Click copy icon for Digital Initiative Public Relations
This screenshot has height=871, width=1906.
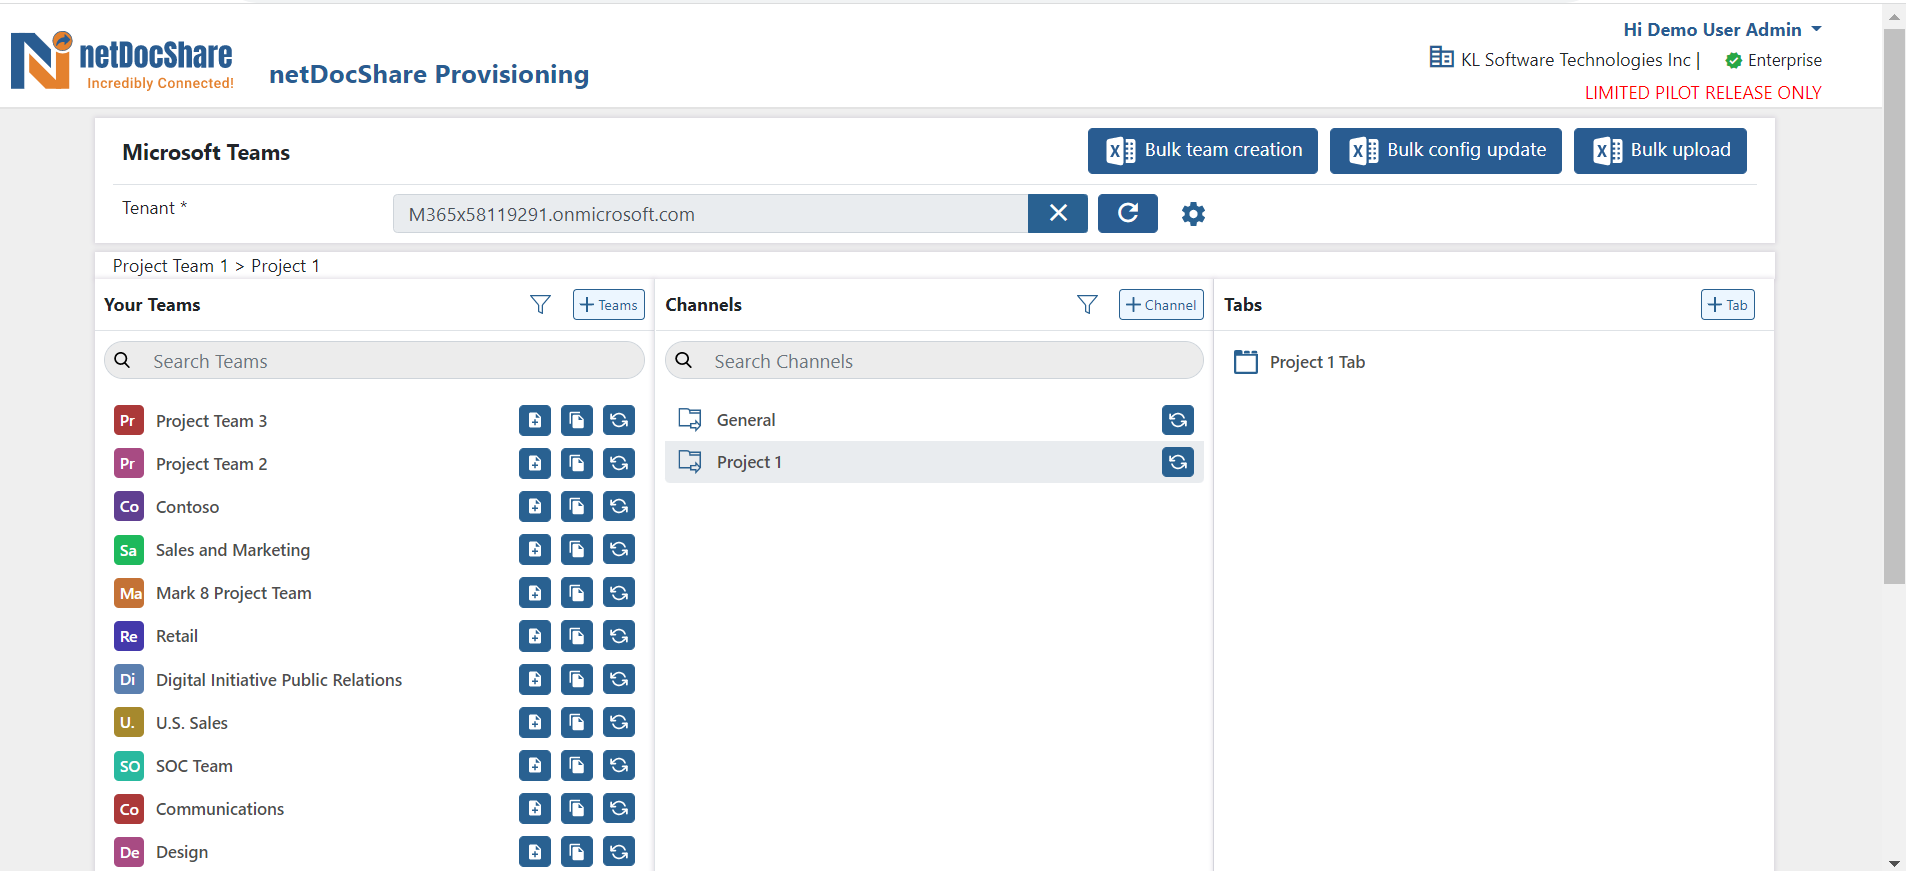577,679
